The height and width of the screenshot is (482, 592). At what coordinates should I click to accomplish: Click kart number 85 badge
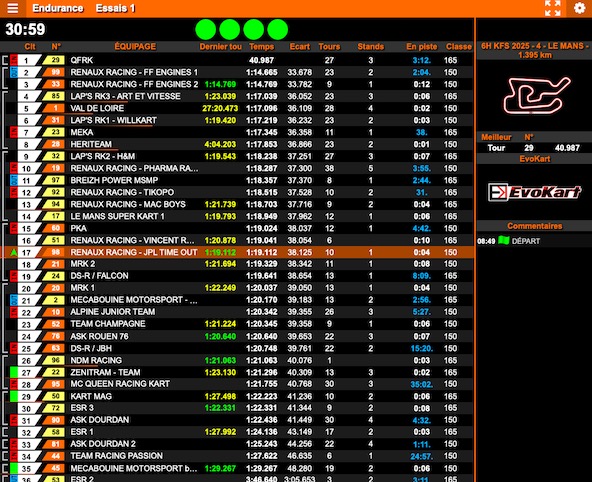[x=54, y=96]
